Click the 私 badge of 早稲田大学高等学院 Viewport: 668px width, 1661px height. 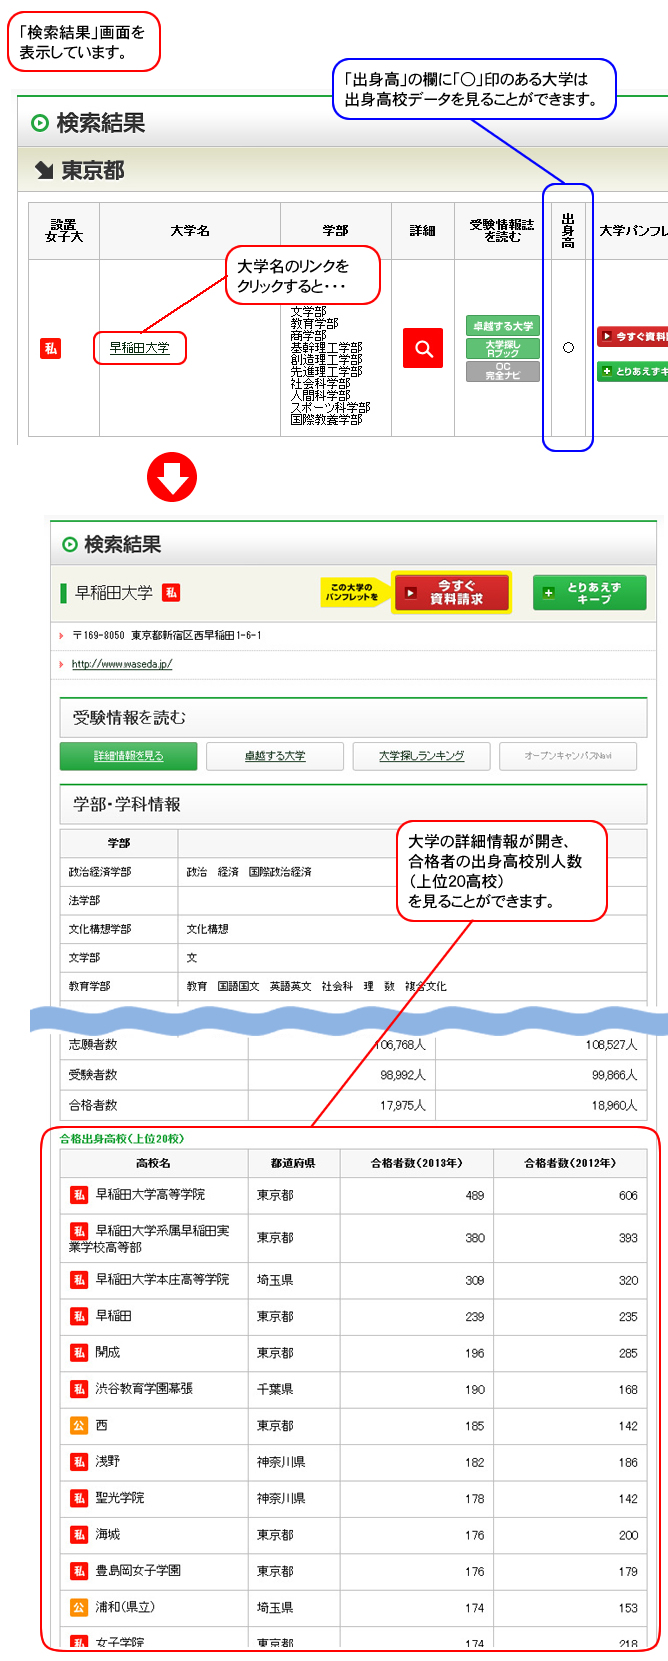pos(79,1195)
